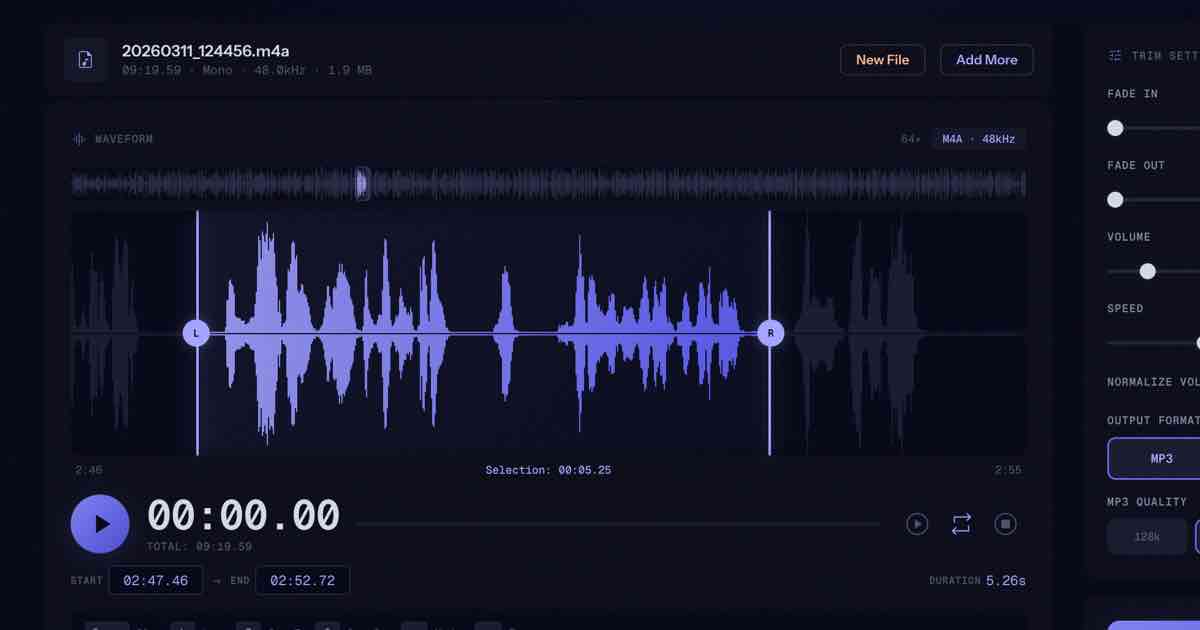Click the New File button

coord(883,59)
